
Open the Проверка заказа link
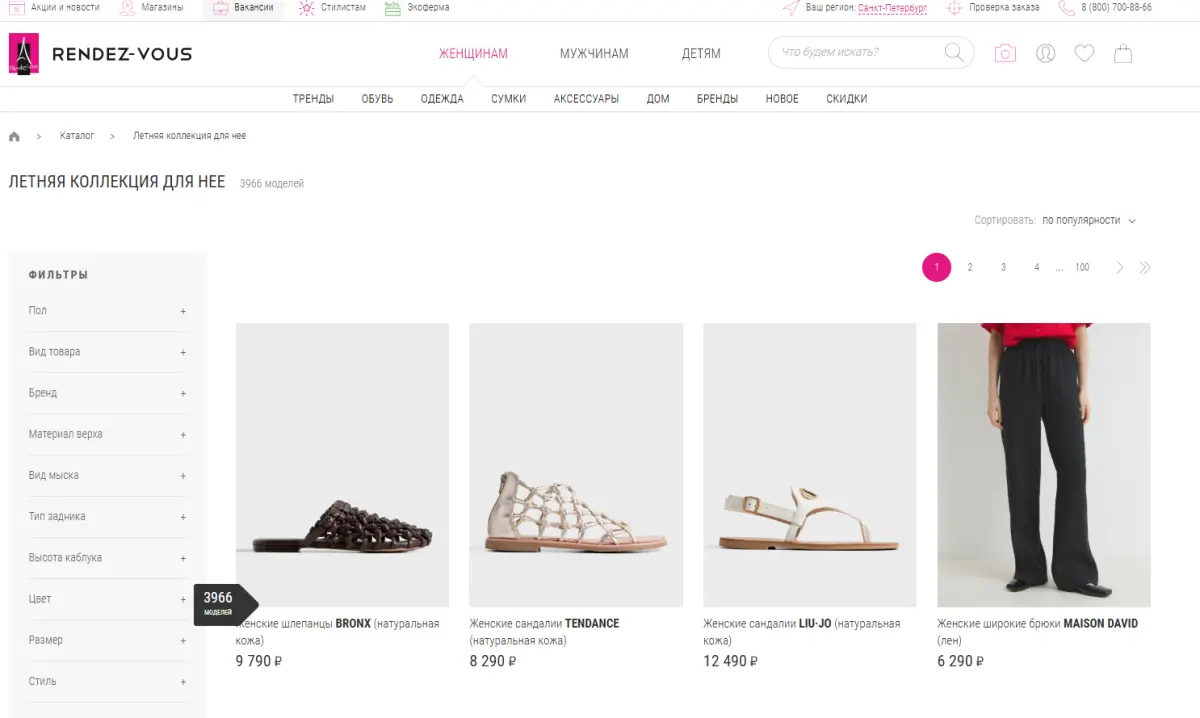[x=1004, y=8]
